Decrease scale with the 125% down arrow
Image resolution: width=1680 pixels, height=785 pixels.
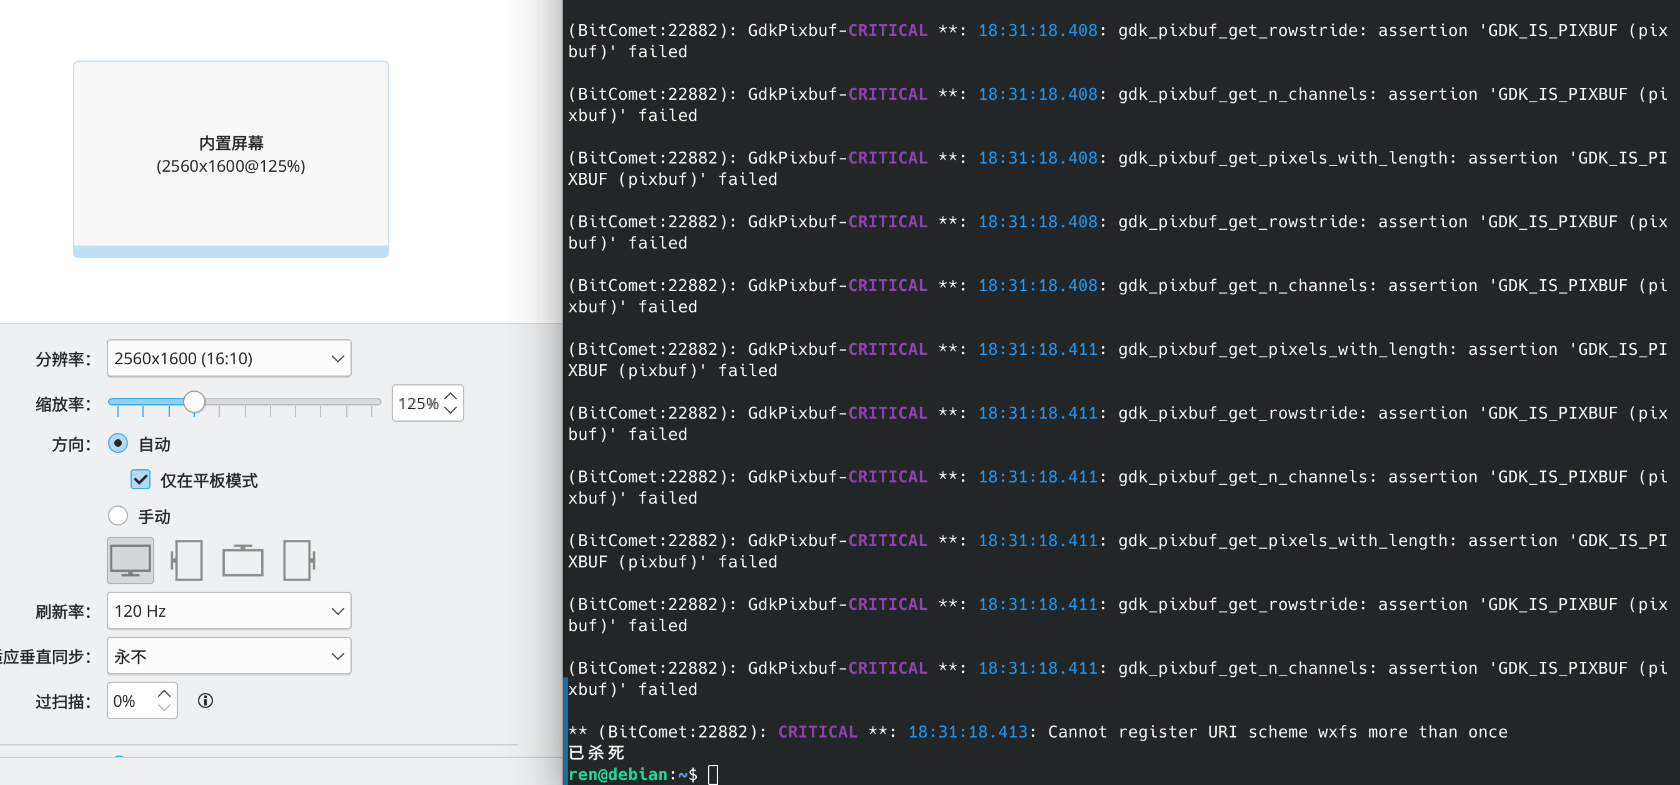pos(451,410)
